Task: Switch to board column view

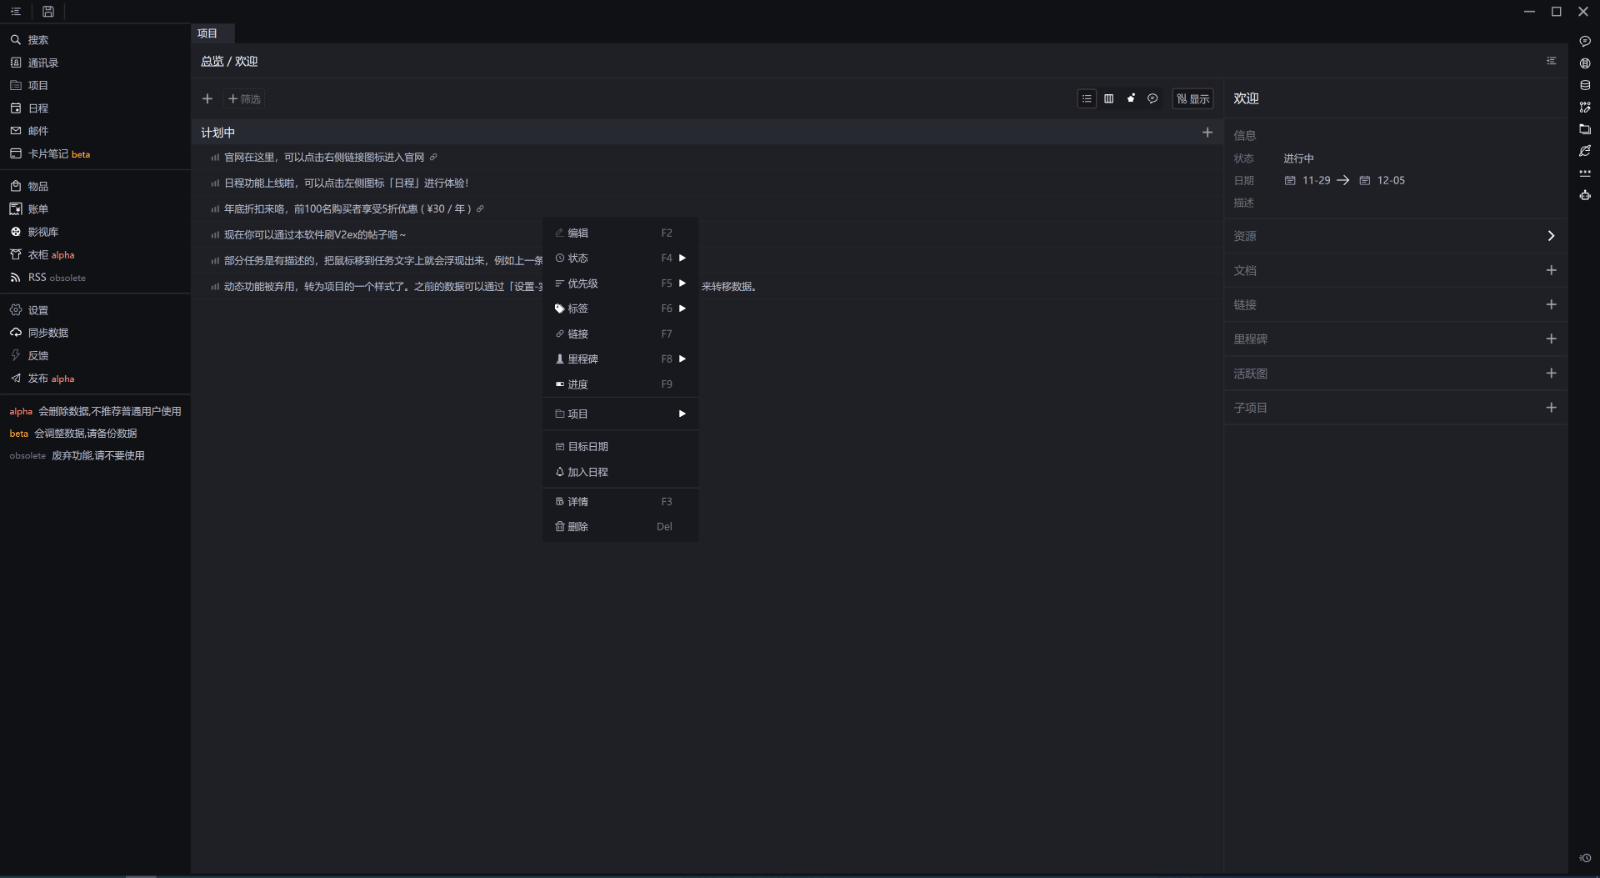Action: click(x=1109, y=99)
